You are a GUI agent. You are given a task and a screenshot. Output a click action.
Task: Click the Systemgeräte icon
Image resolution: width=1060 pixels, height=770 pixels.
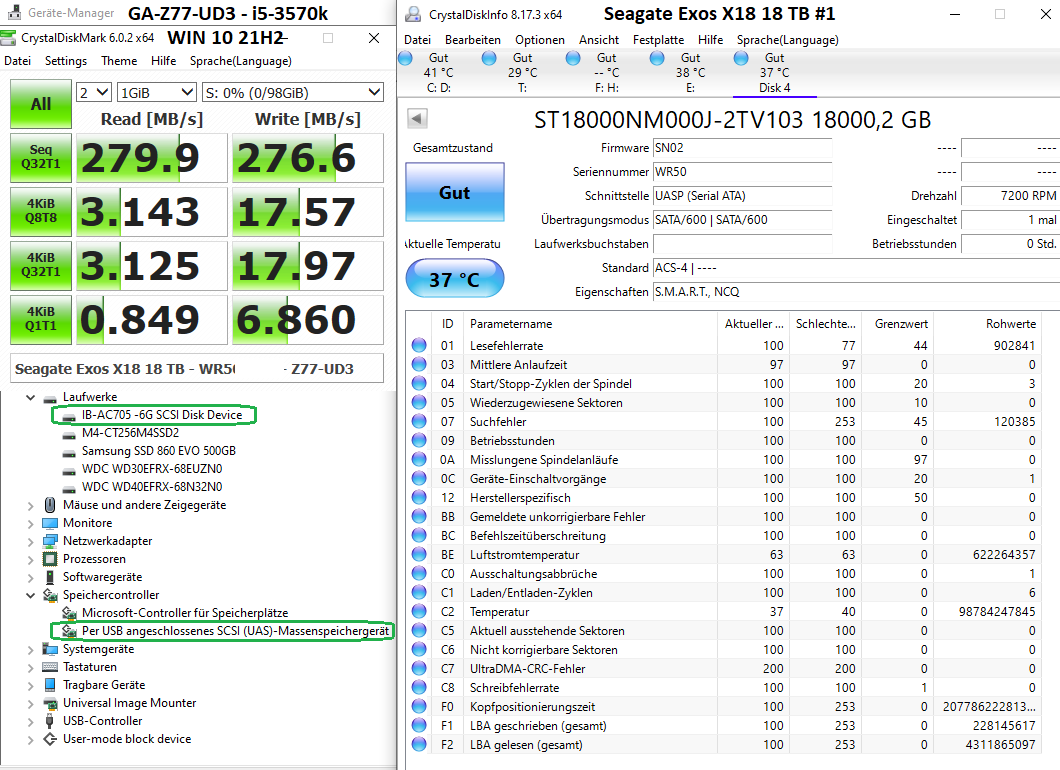point(50,649)
